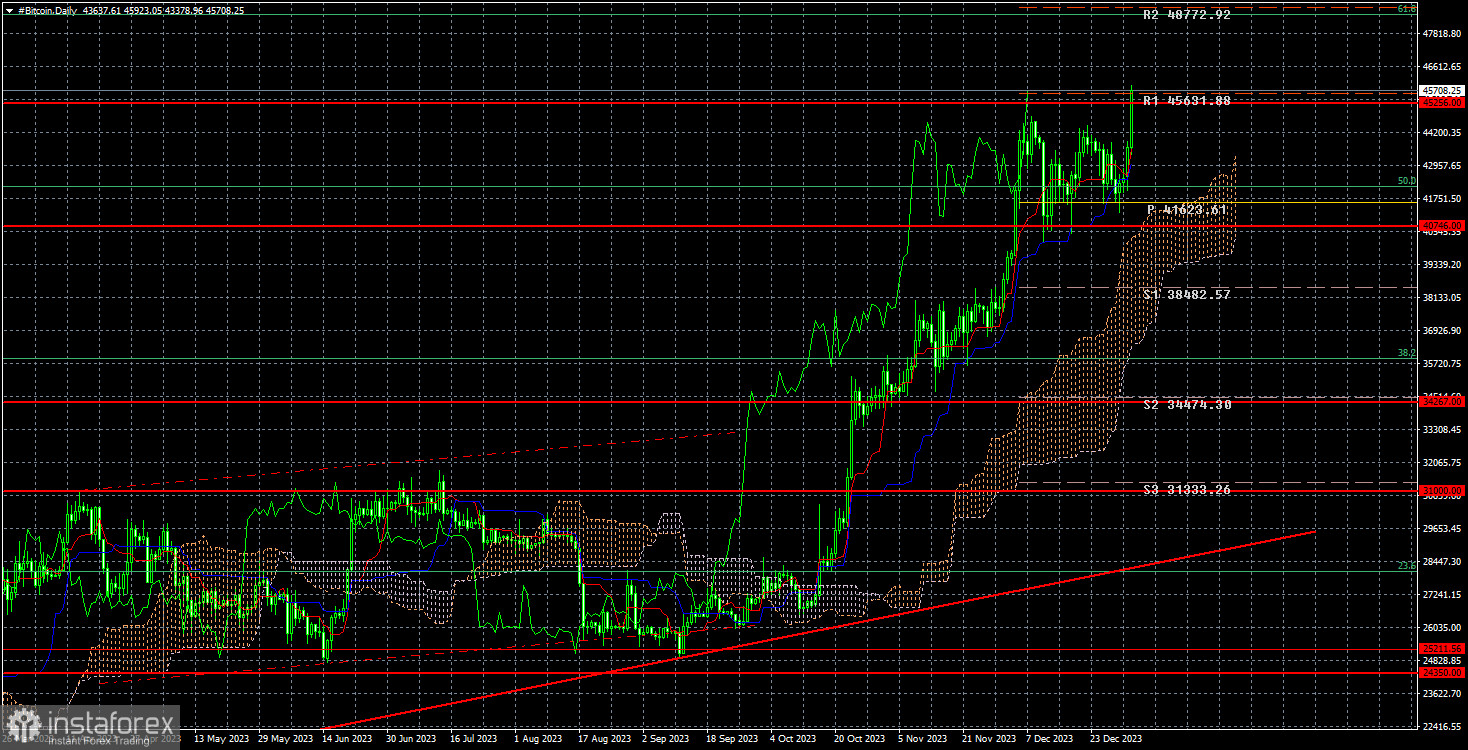Viewport: 1468px width, 750px height.
Task: Click the 7 Dec 2023 date label
Action: pos(1050,739)
